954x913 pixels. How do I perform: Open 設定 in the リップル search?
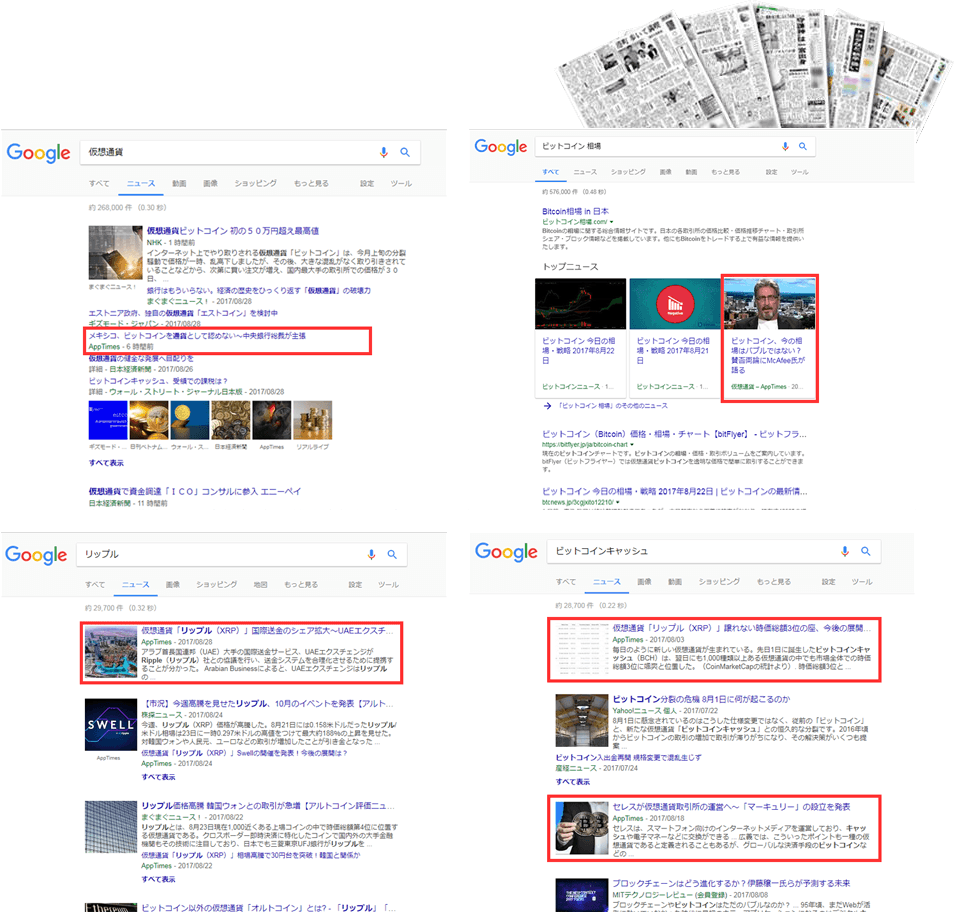355,585
